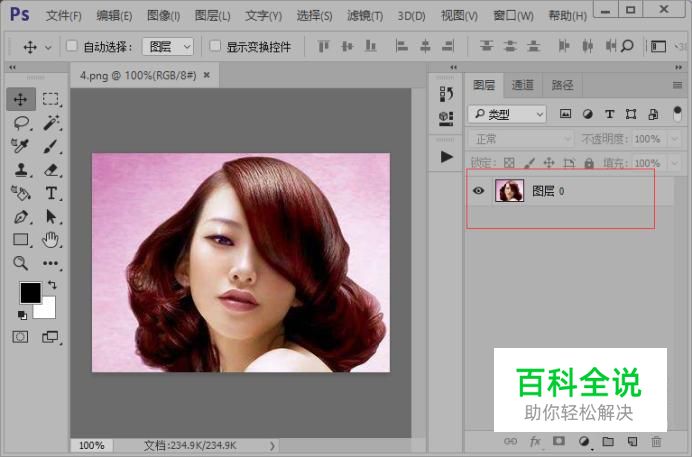The width and height of the screenshot is (692, 457).
Task: Select the Path Selection arrow tool
Action: point(51,217)
